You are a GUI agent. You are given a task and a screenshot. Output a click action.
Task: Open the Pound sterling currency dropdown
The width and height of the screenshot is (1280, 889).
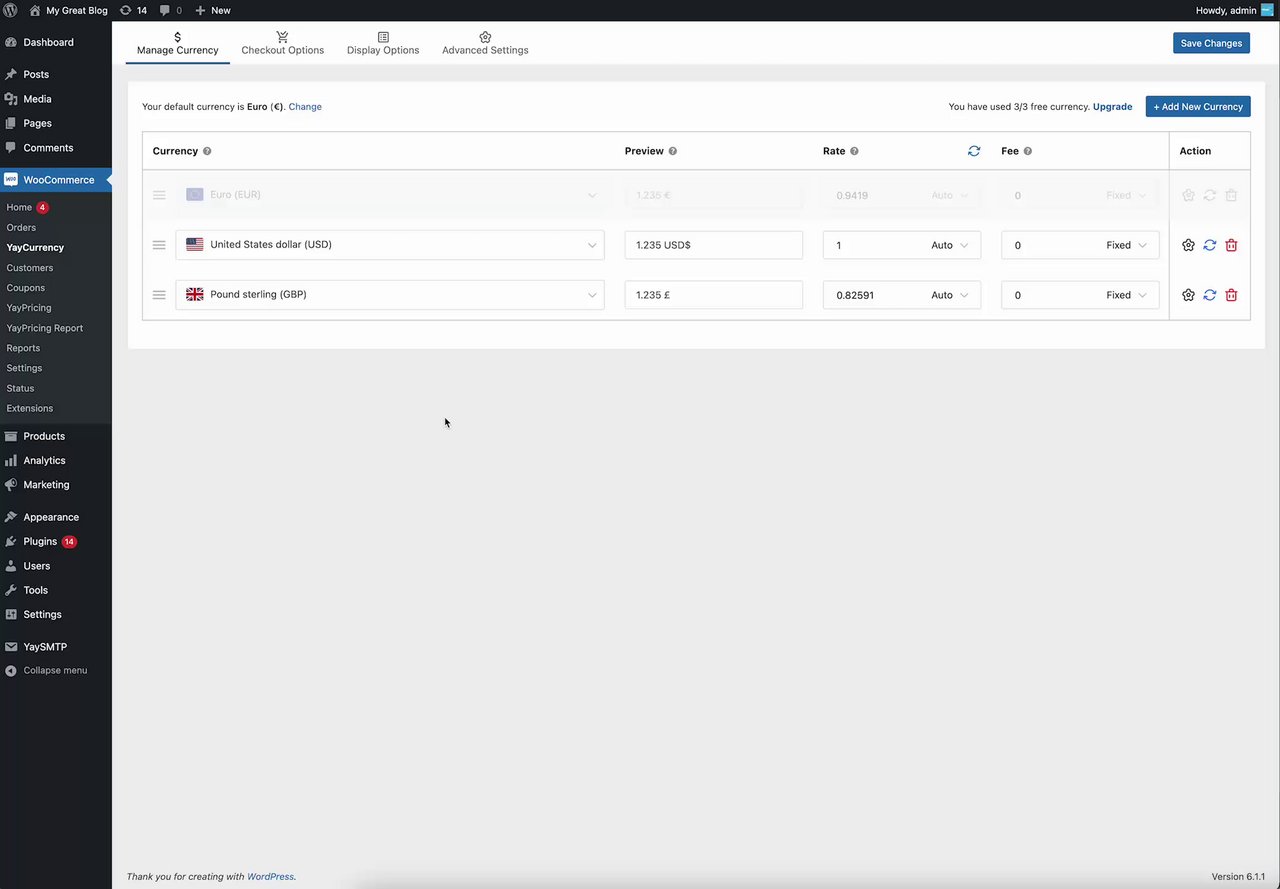[390, 295]
